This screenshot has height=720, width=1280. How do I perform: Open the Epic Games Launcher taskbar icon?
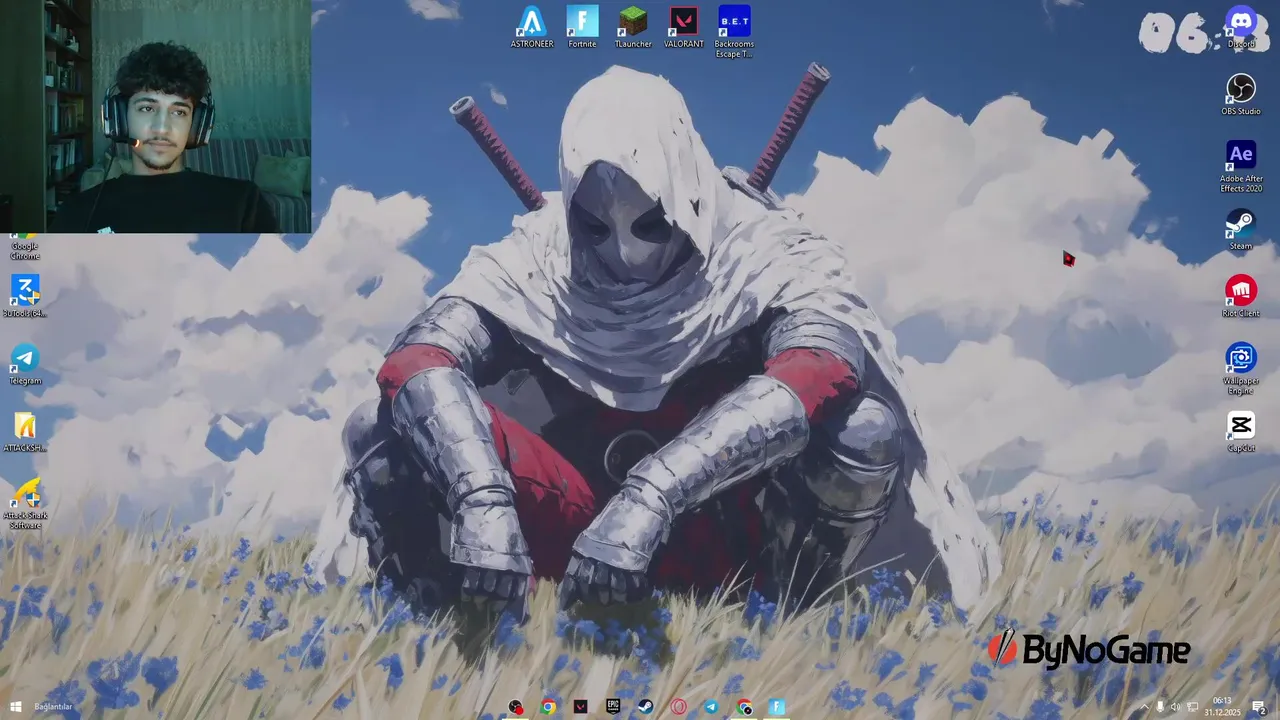pyautogui.click(x=613, y=707)
